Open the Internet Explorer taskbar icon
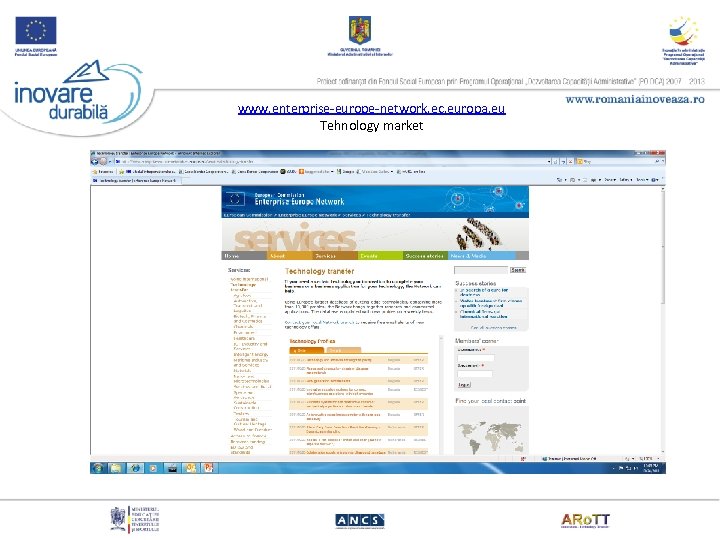Viewport: 720px width, 540px height. (x=135, y=468)
